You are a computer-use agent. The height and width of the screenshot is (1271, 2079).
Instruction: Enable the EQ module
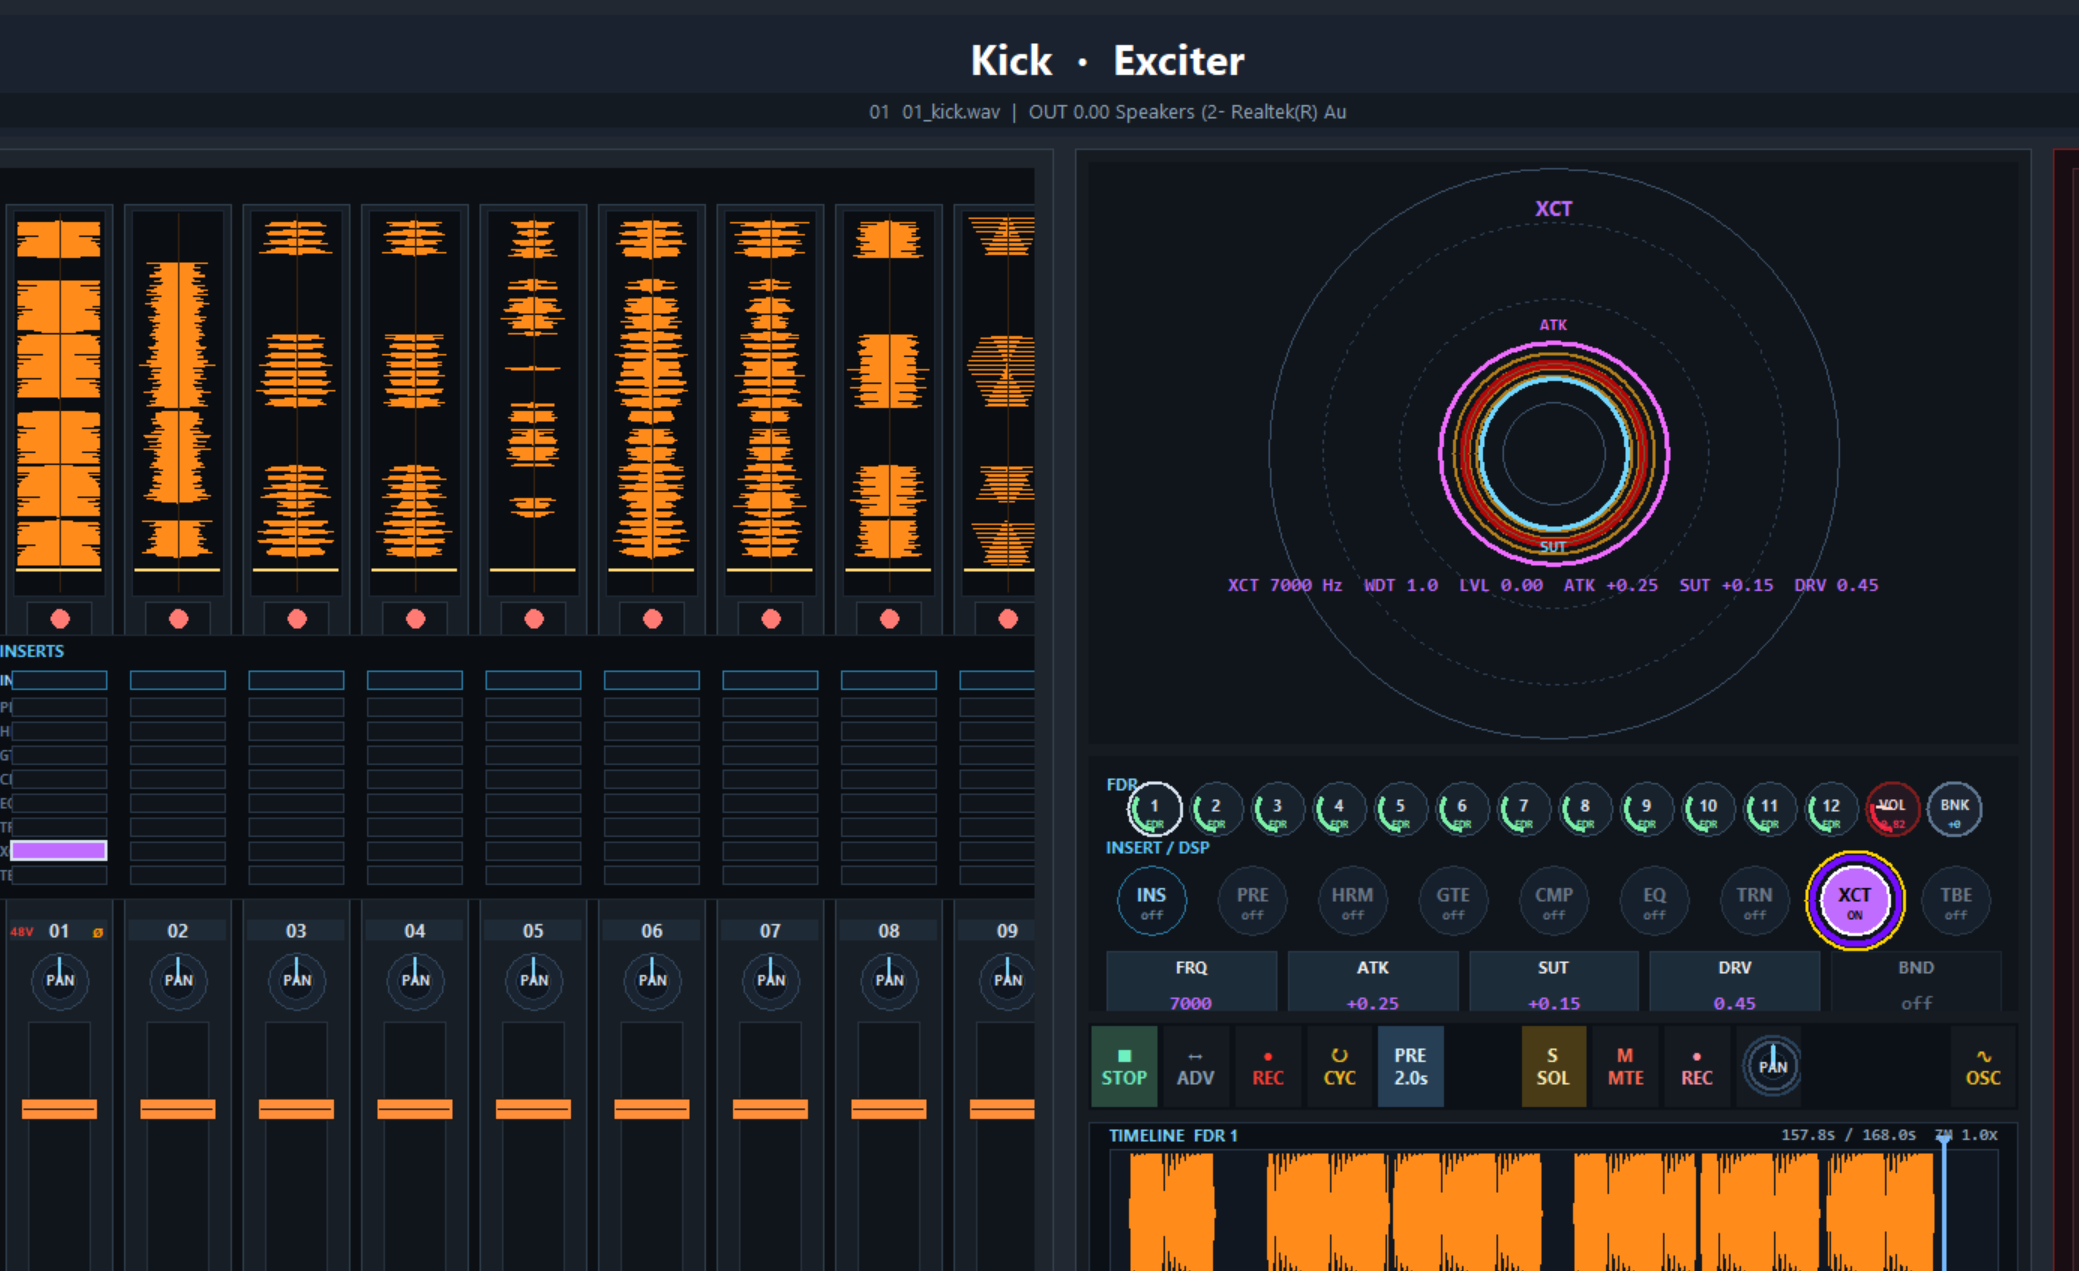click(1654, 901)
